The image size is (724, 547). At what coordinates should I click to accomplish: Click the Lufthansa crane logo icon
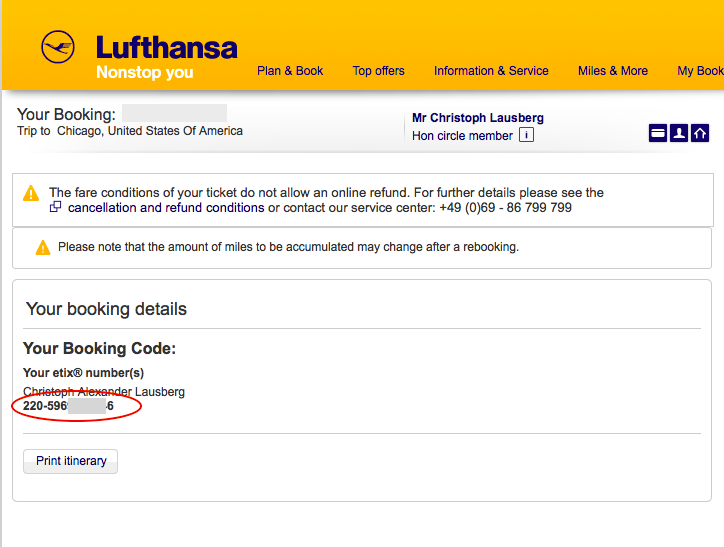click(x=58, y=48)
